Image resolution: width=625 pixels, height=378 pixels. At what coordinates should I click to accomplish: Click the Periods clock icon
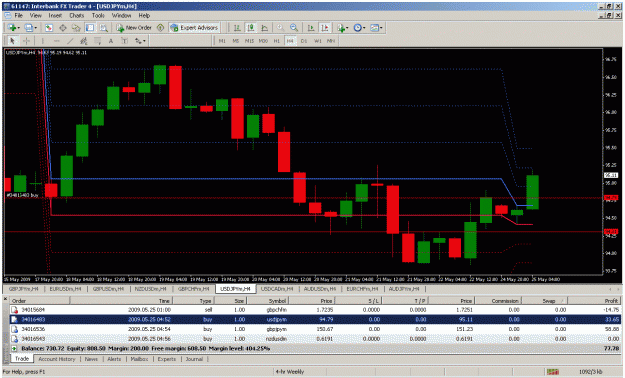[358, 28]
